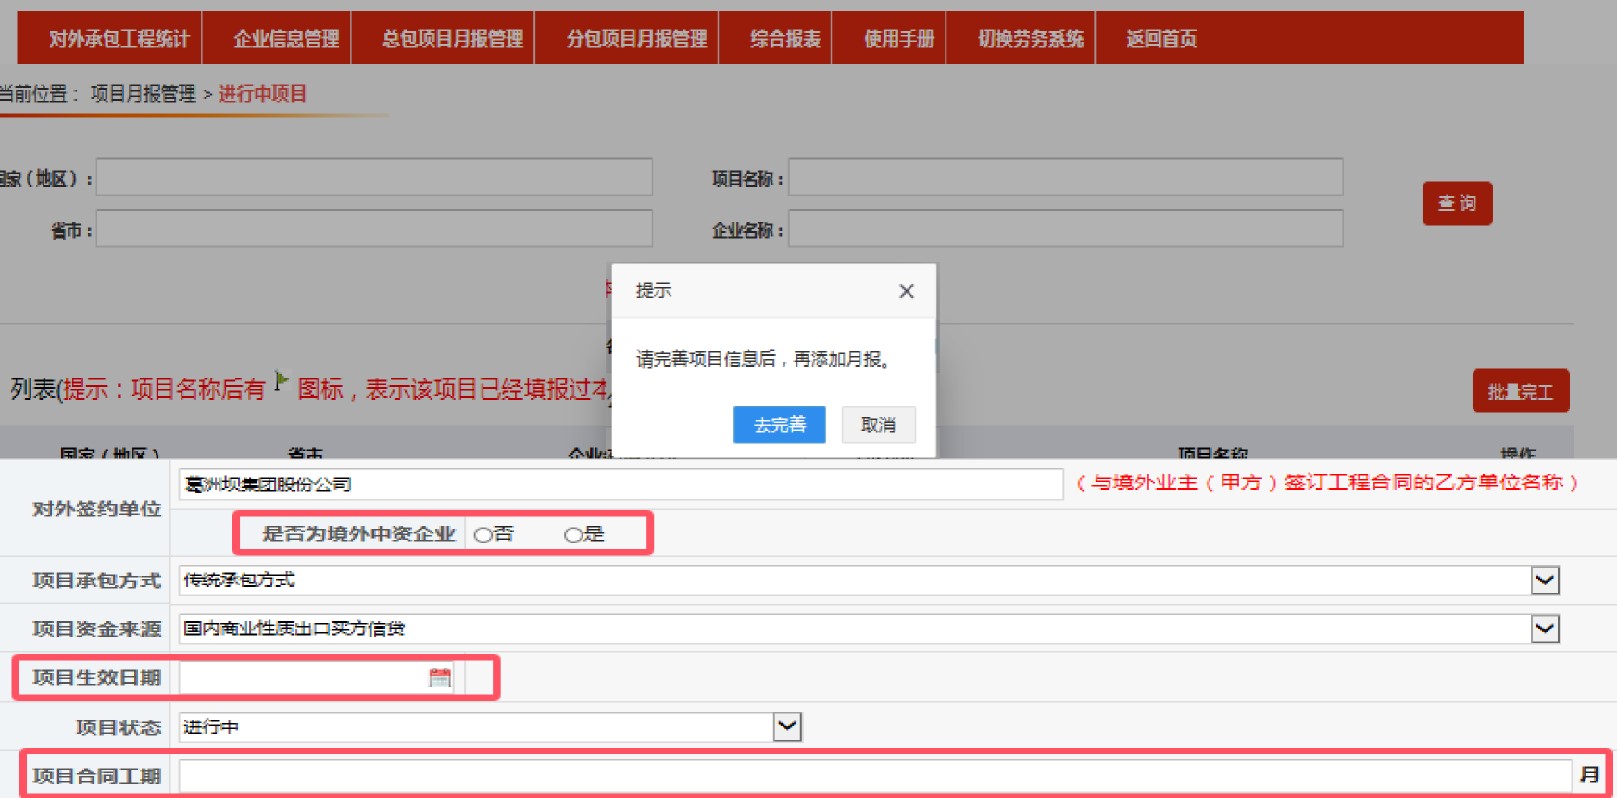This screenshot has width=1618, height=798.
Task: Expand the 项目状态 dropdown
Action: tap(788, 727)
